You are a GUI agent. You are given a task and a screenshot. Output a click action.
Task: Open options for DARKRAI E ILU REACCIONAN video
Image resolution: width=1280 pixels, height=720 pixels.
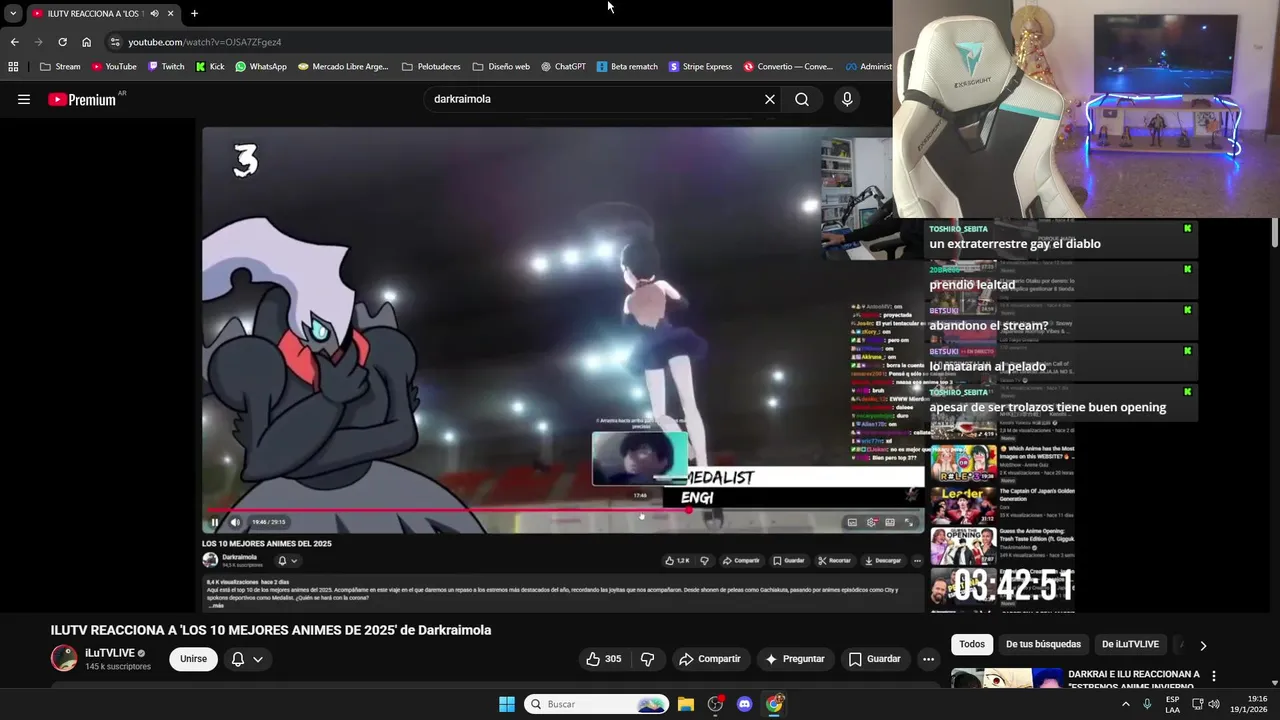pos(1214,676)
